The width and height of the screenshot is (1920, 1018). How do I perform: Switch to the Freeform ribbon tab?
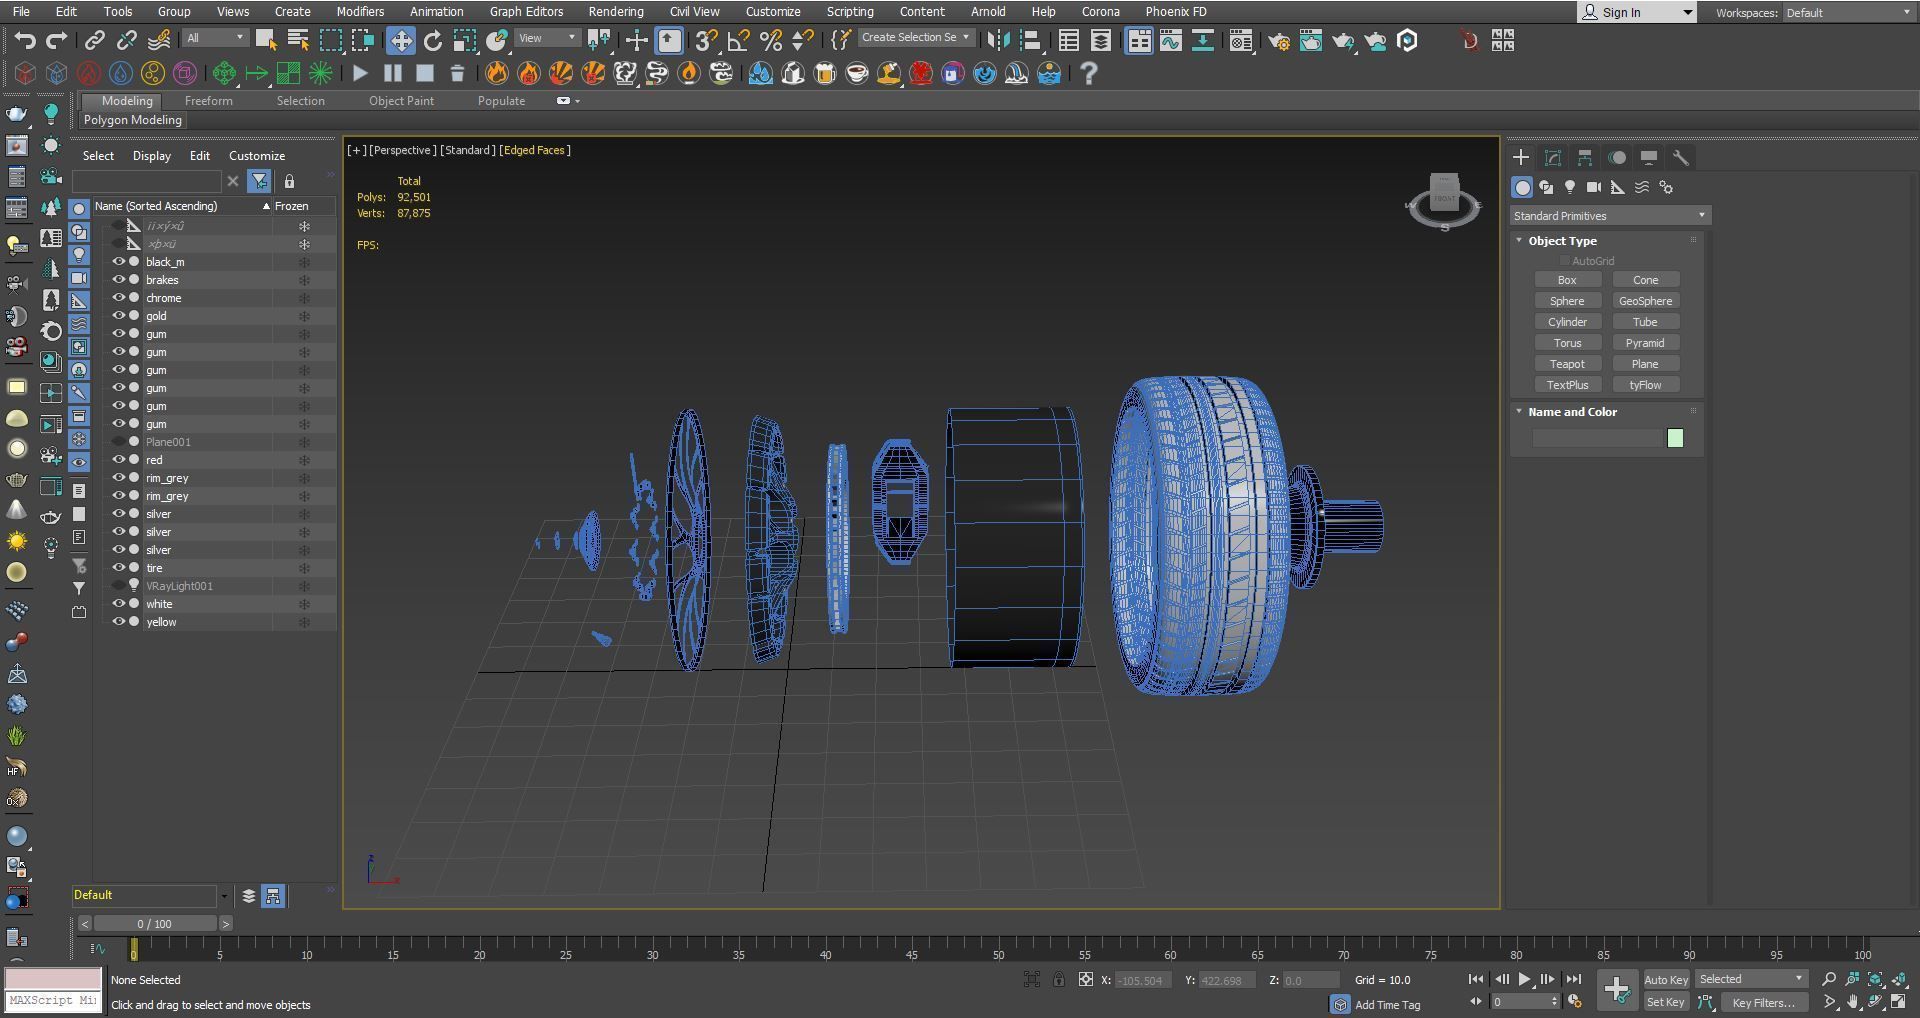click(209, 101)
